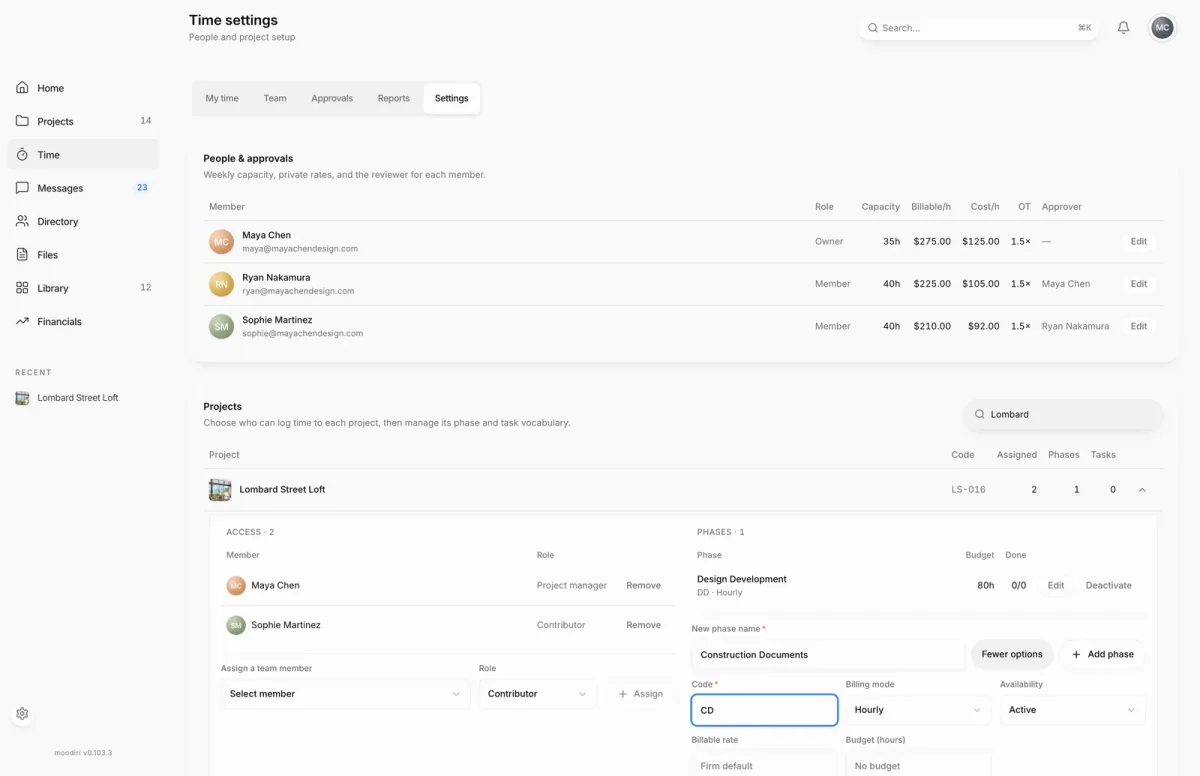
Task: Click Sophie Martinez's avatar in Access list
Action: click(x=236, y=625)
